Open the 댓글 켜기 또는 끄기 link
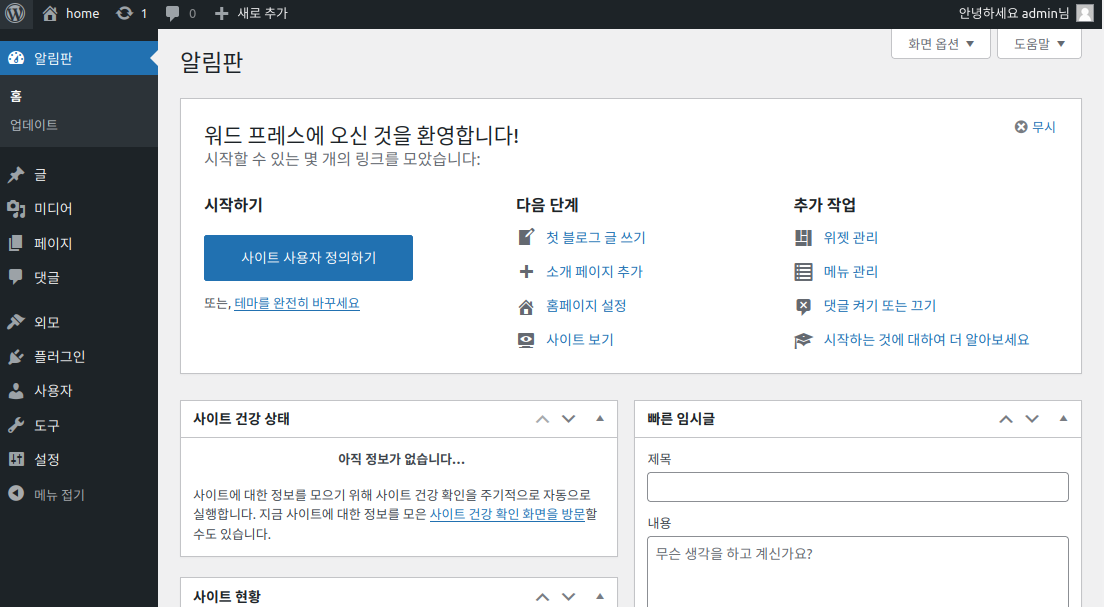Image resolution: width=1104 pixels, height=607 pixels. 880,306
